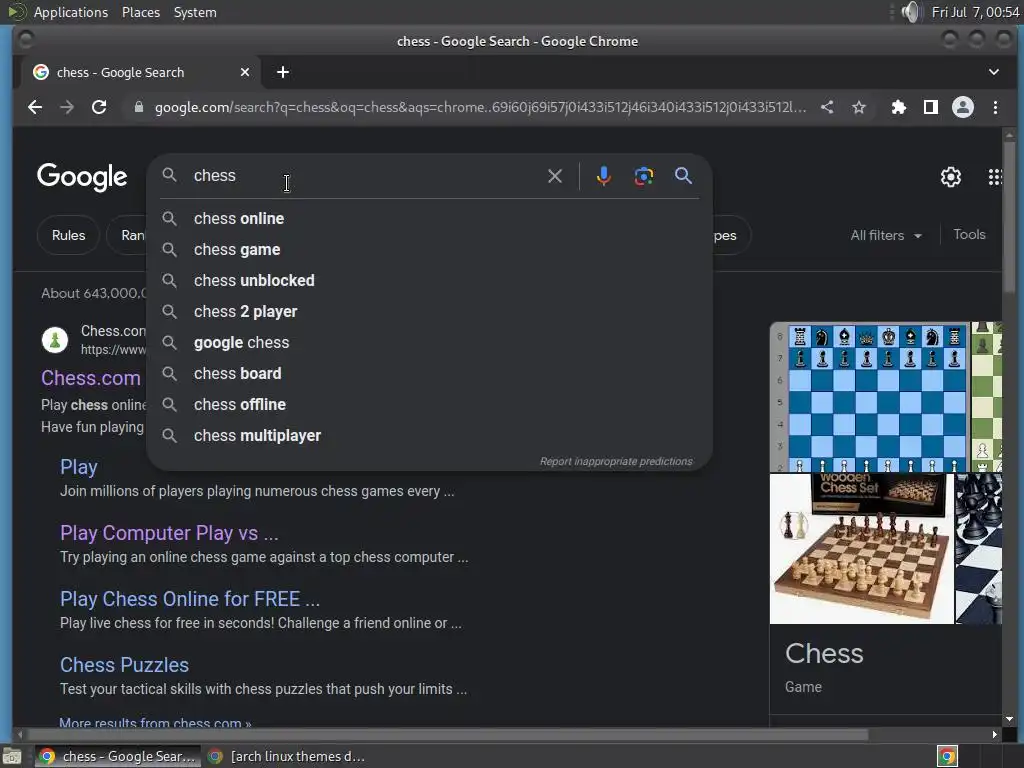Screen dimensions: 1024x768
Task: Select the Rules filter chip
Action: coord(69,235)
